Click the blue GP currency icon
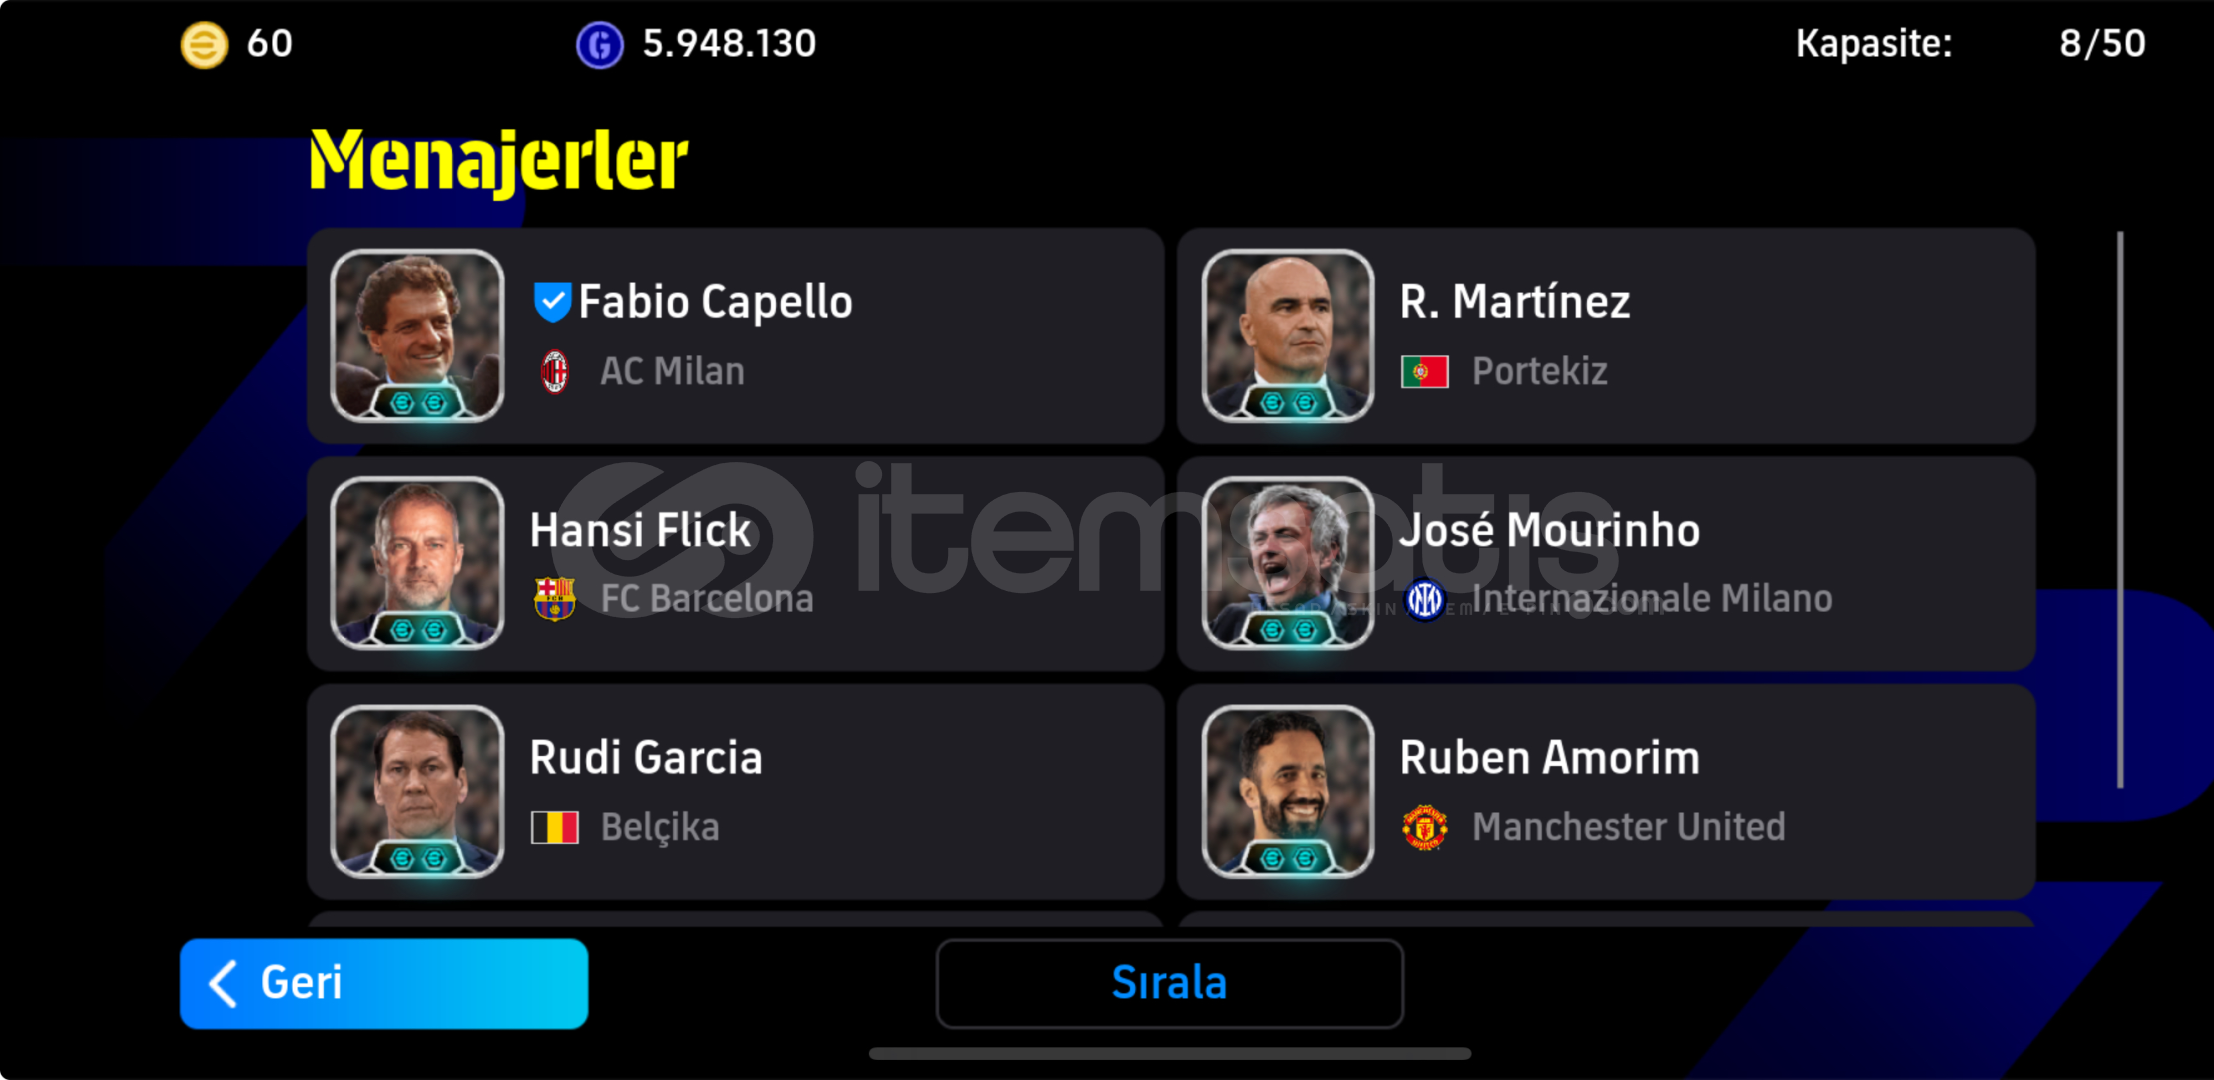Viewport: 2214px width, 1080px height. (600, 45)
